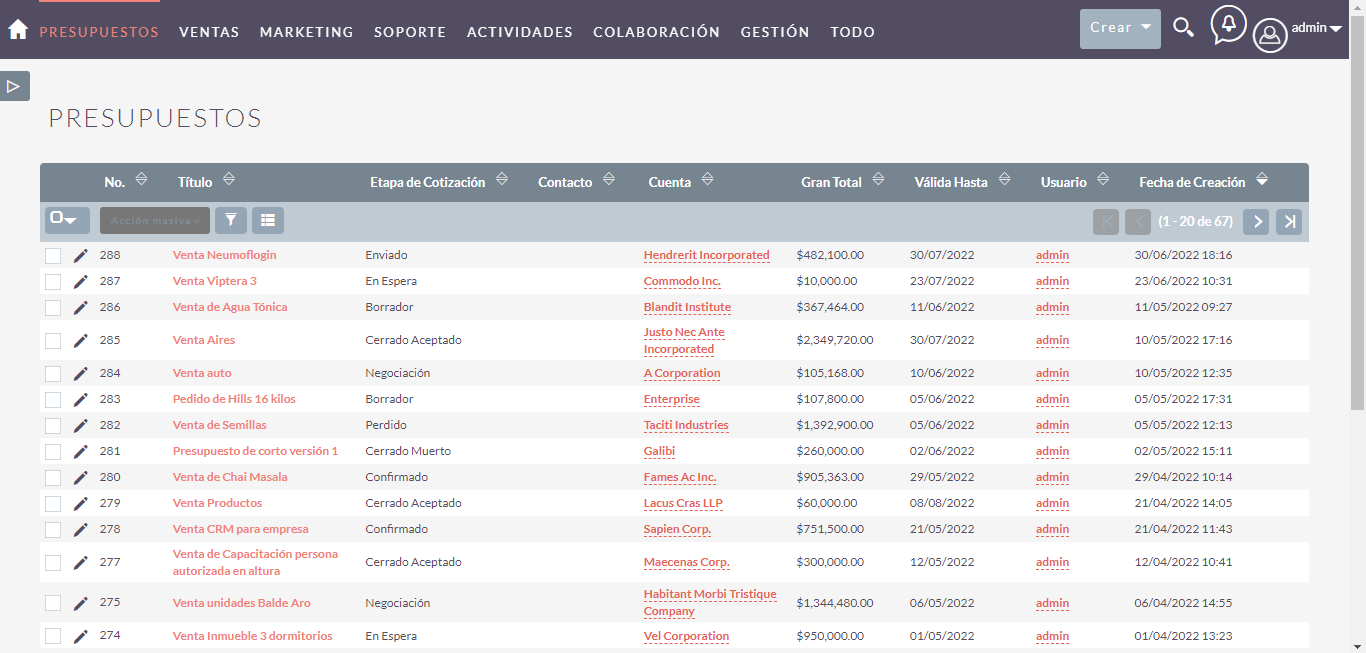Open the notifications bell

pos(1228,24)
